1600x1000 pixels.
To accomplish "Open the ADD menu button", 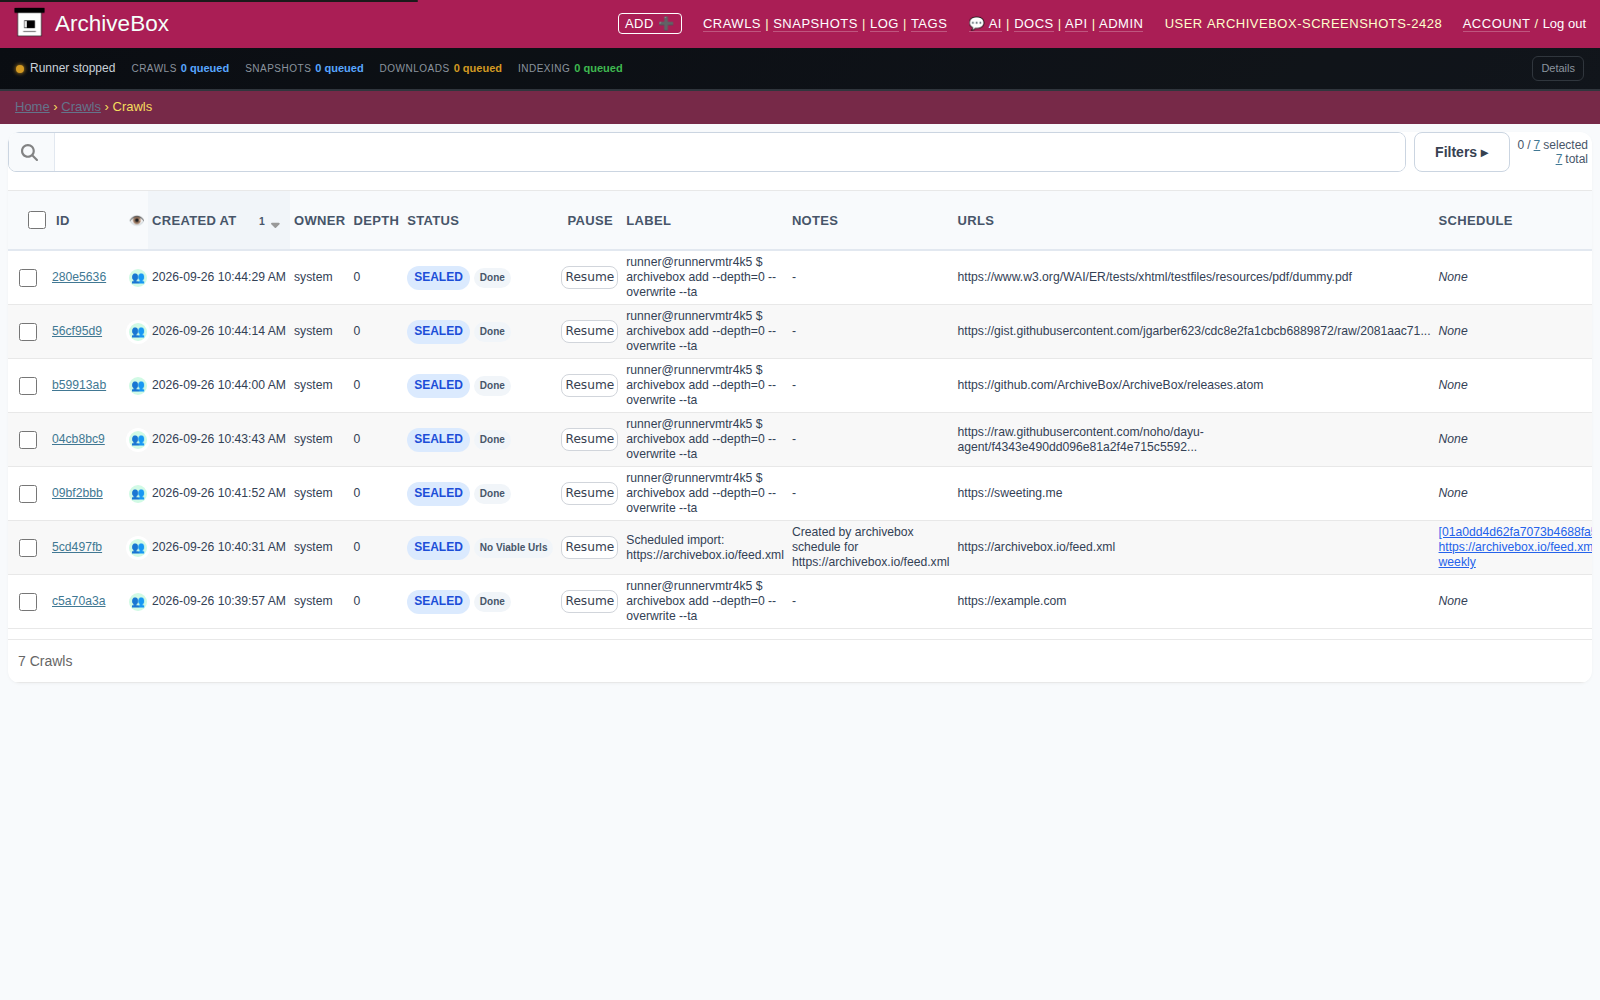I will click(650, 23).
